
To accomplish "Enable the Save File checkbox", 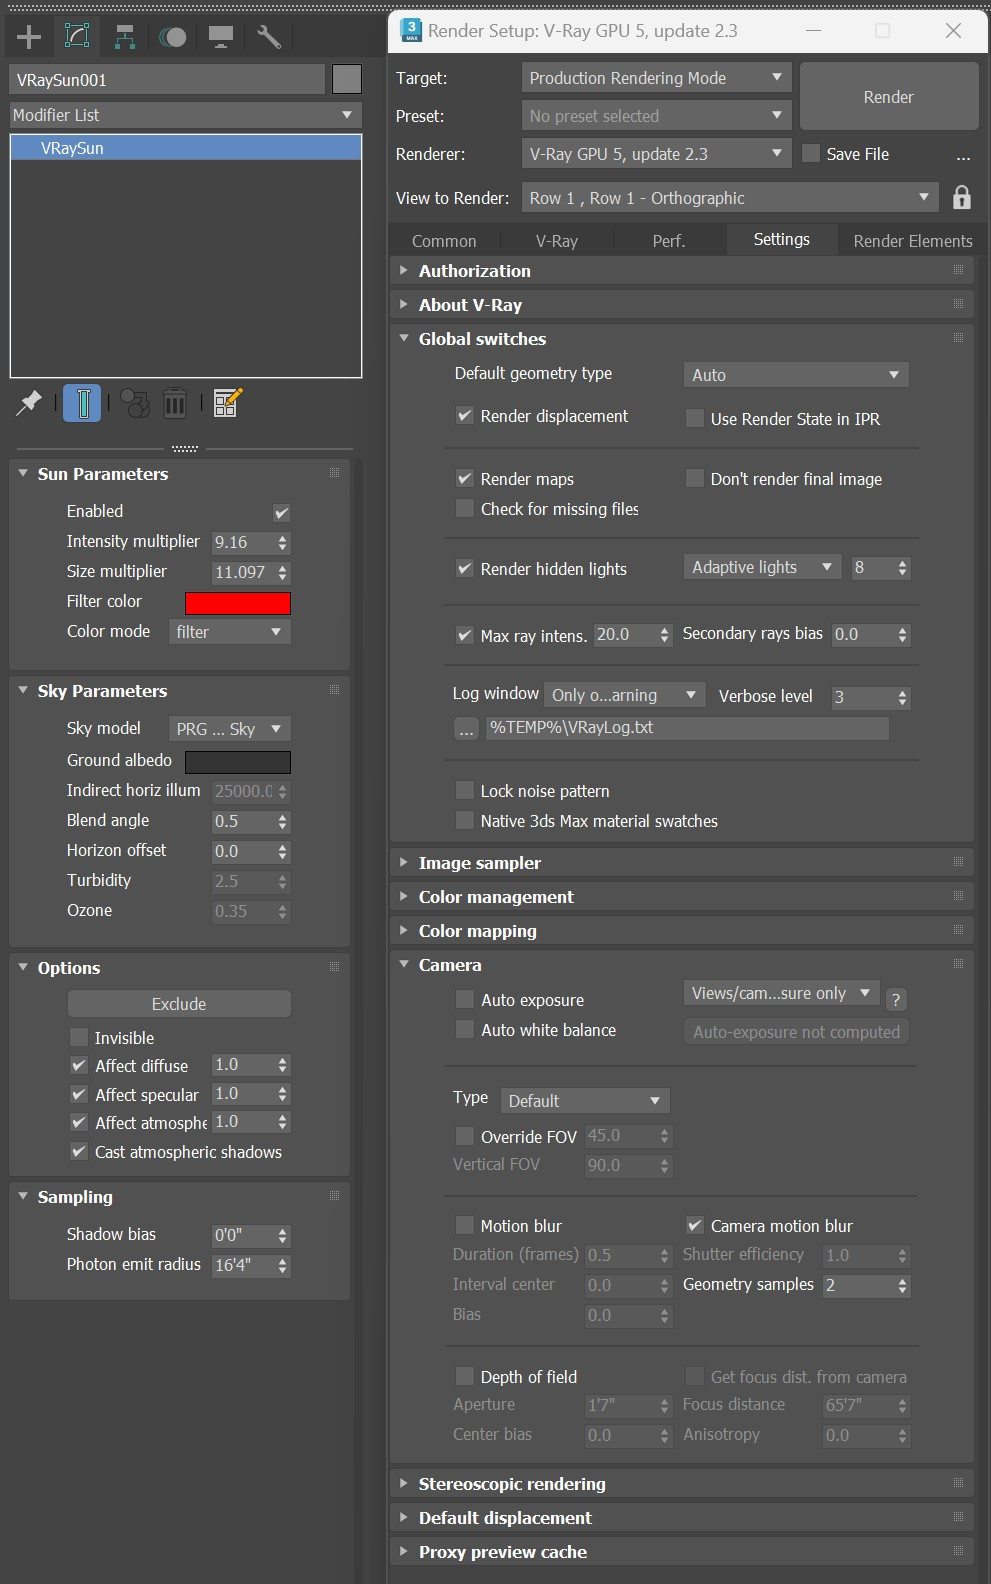I will (x=811, y=153).
